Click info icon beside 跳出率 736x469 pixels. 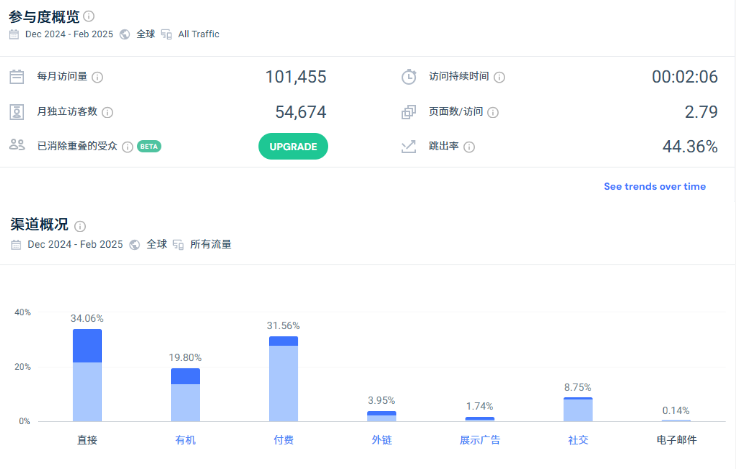pos(469,147)
